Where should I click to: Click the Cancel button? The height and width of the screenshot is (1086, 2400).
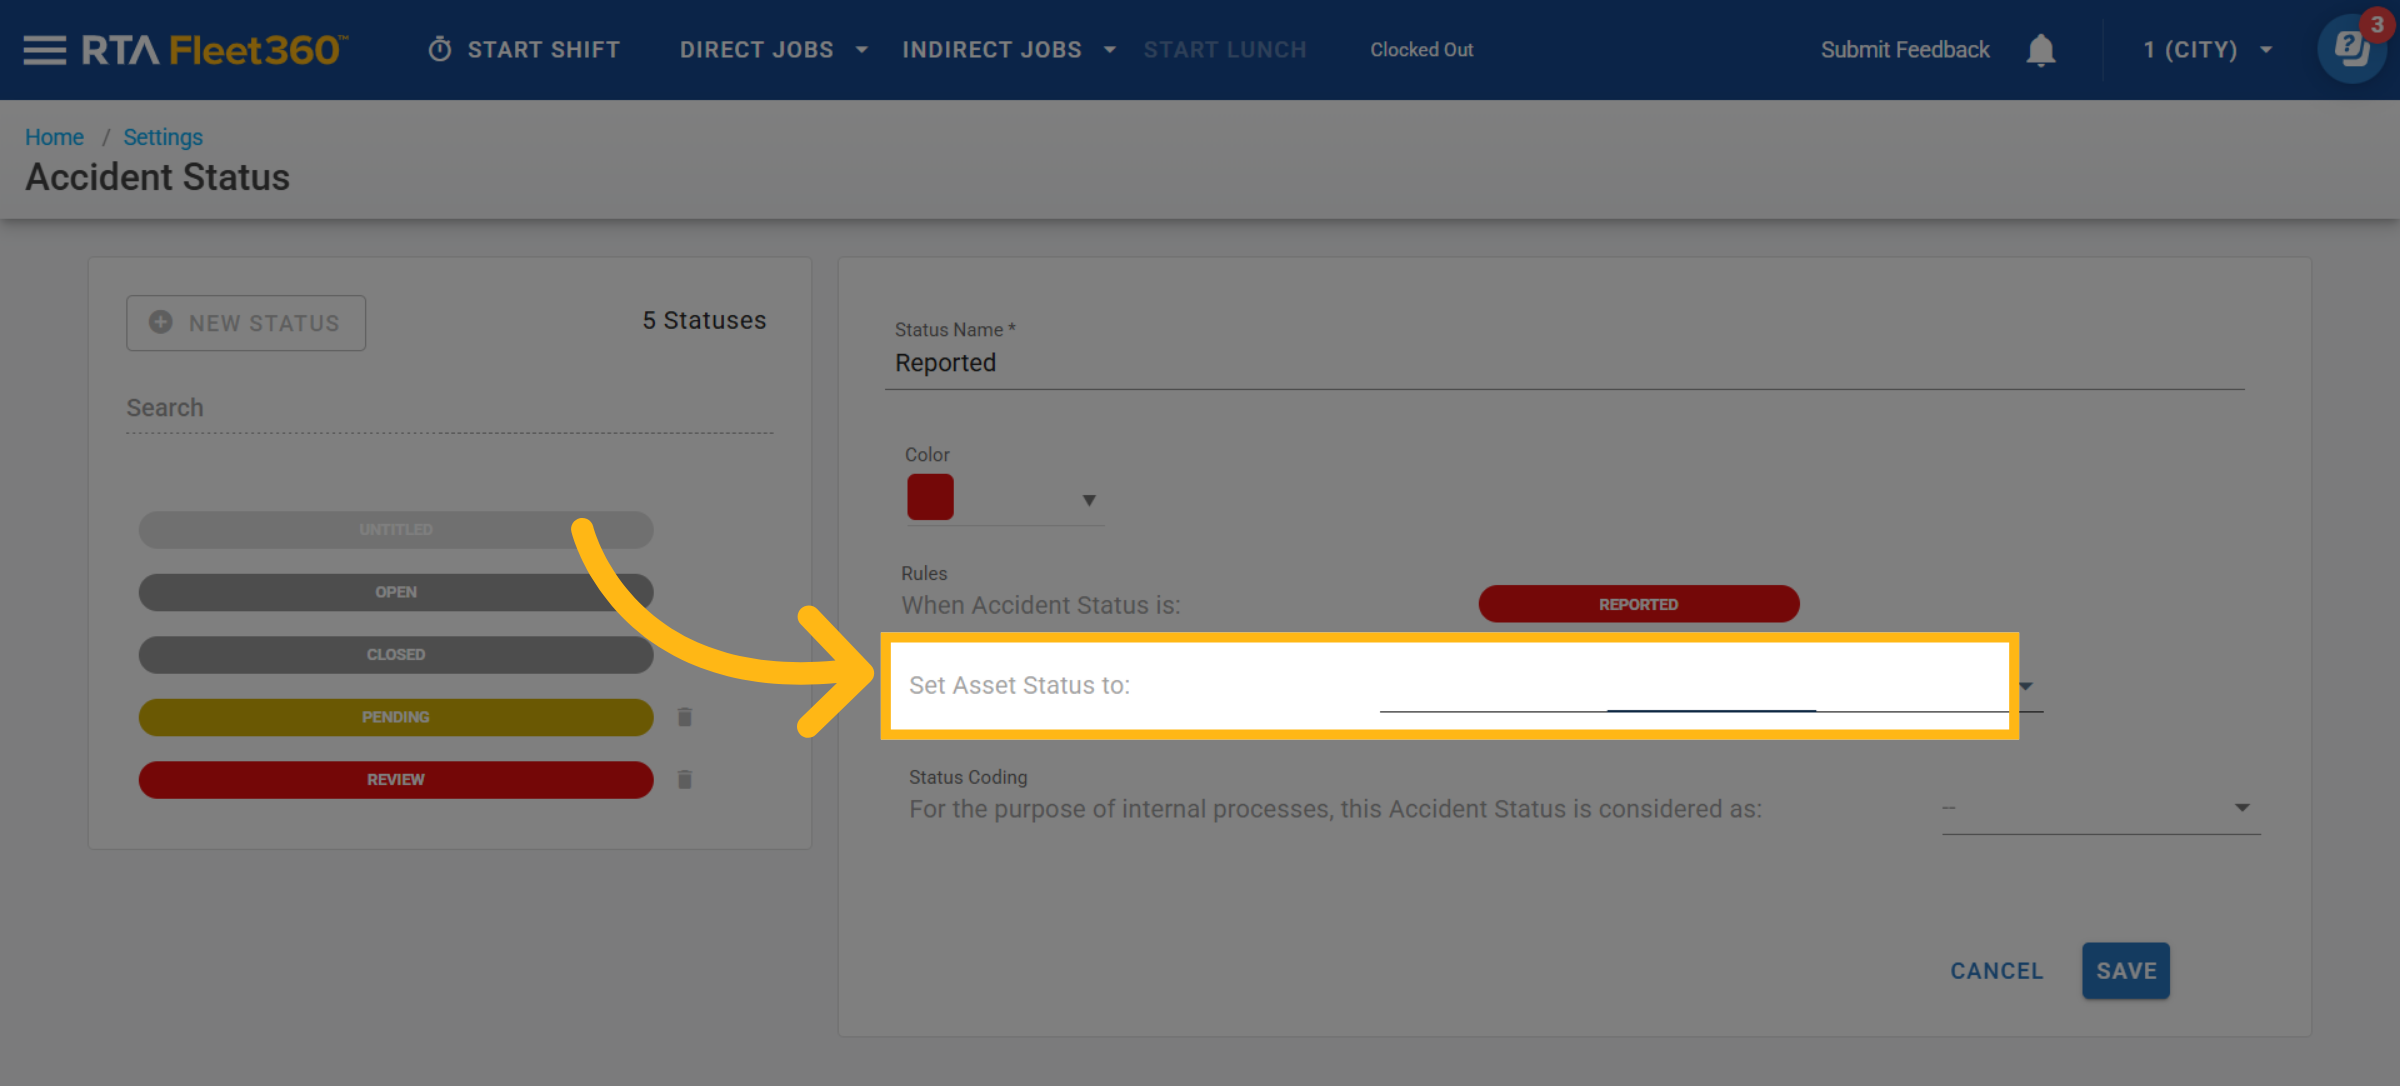point(1996,970)
